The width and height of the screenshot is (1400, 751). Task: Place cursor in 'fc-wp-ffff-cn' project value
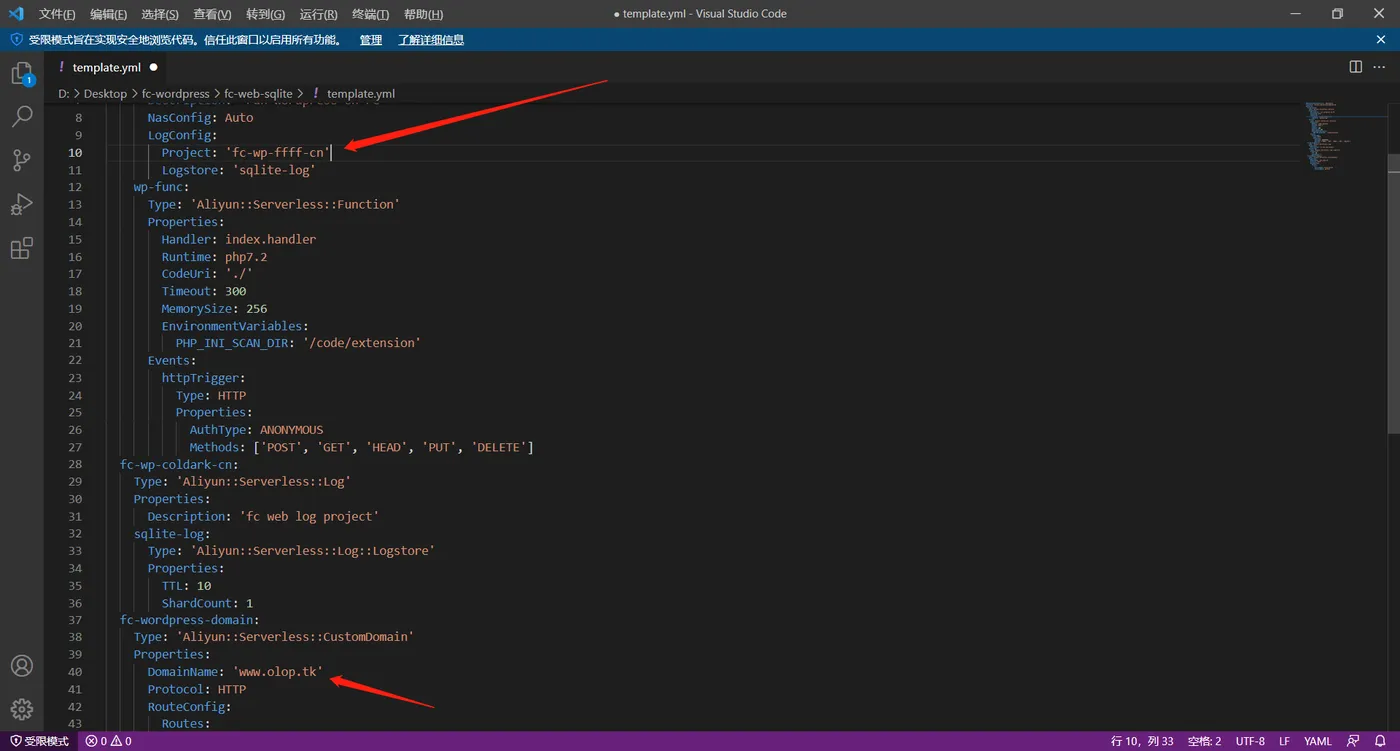278,152
